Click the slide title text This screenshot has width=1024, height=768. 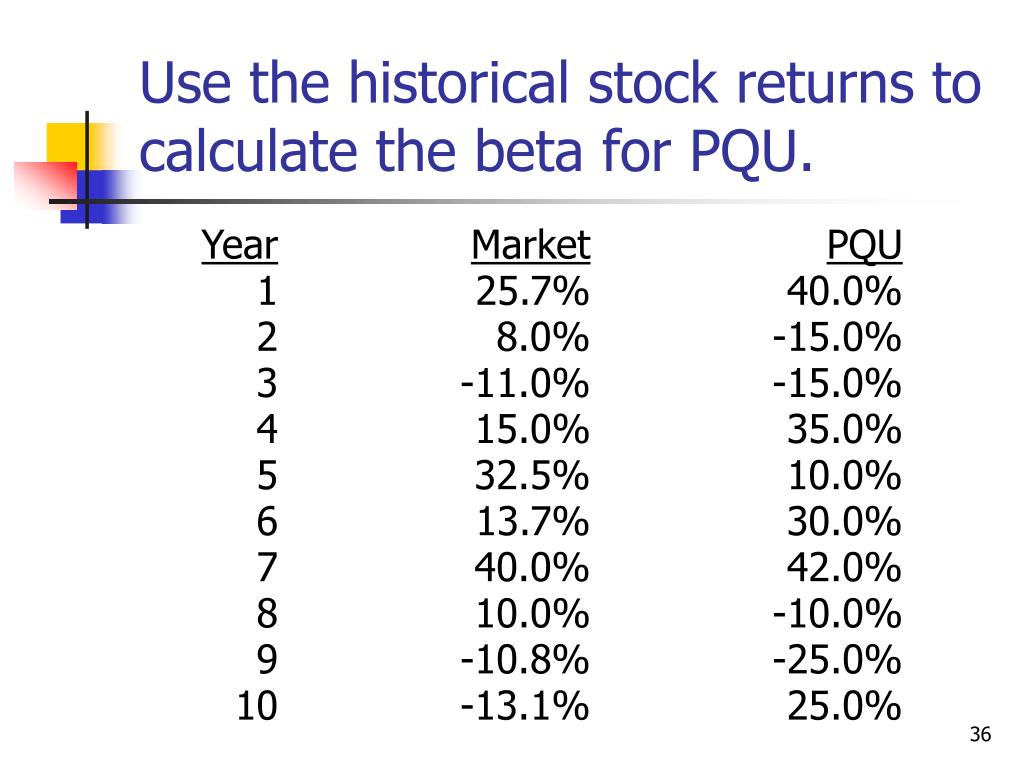click(560, 118)
